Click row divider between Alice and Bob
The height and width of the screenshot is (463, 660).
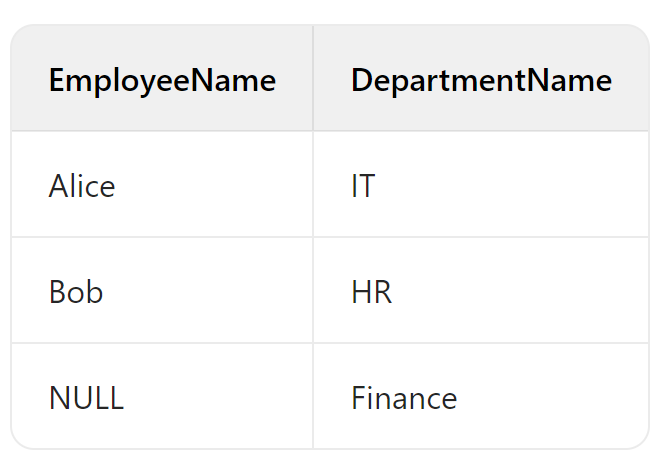pyautogui.click(x=162, y=237)
